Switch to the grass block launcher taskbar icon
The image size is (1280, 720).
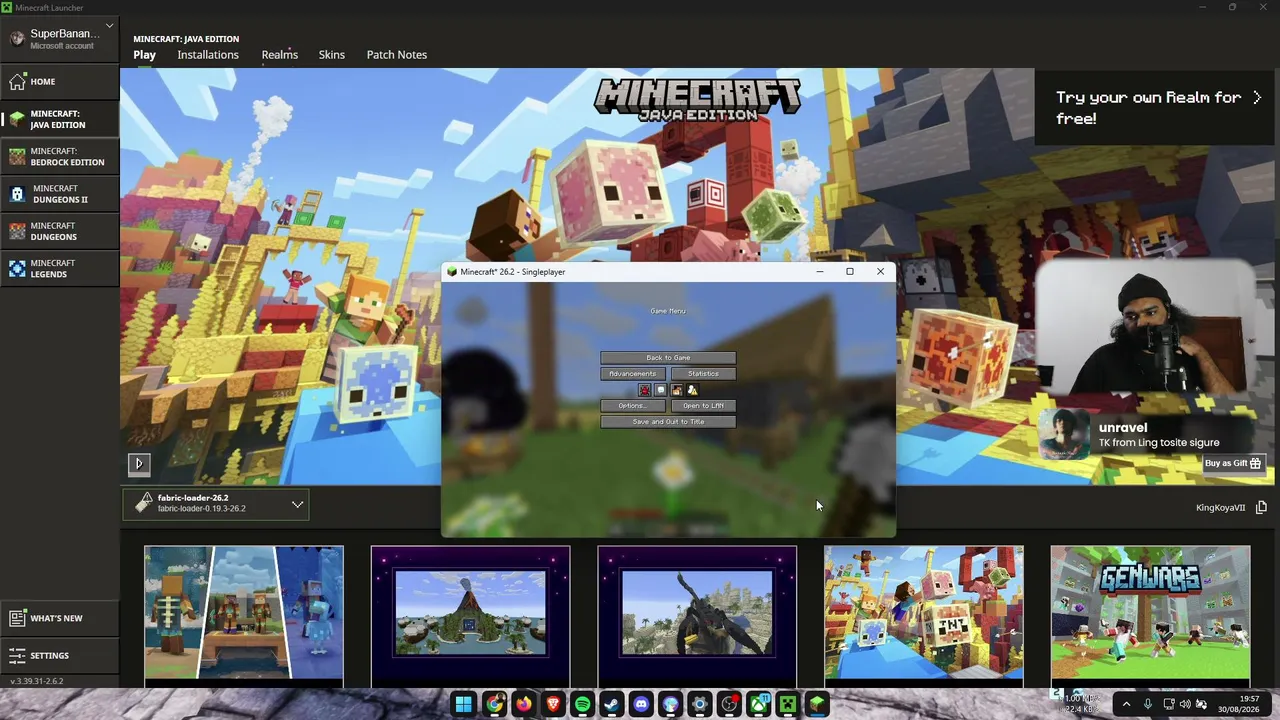[817, 704]
